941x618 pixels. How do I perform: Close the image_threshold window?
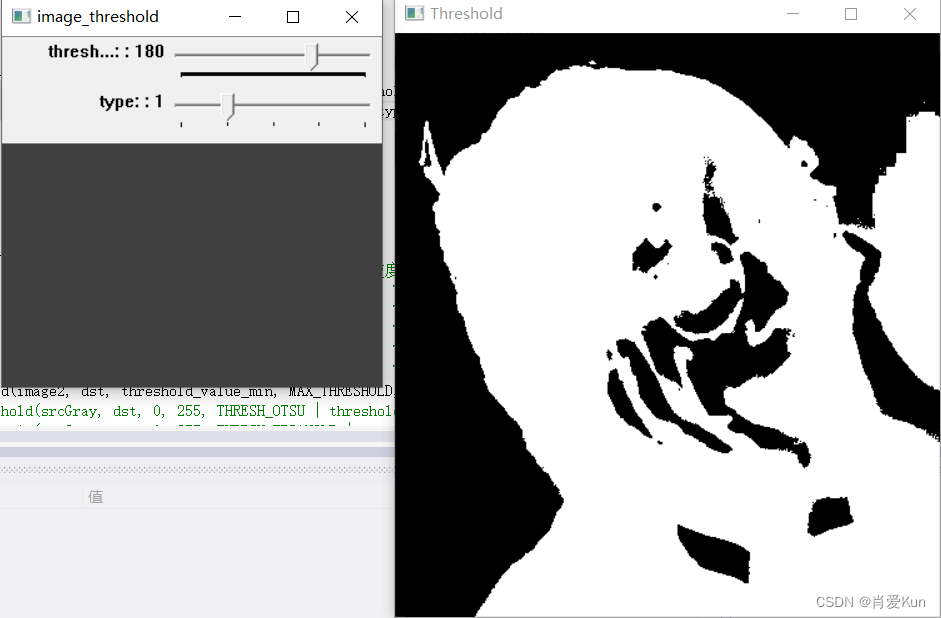(352, 17)
